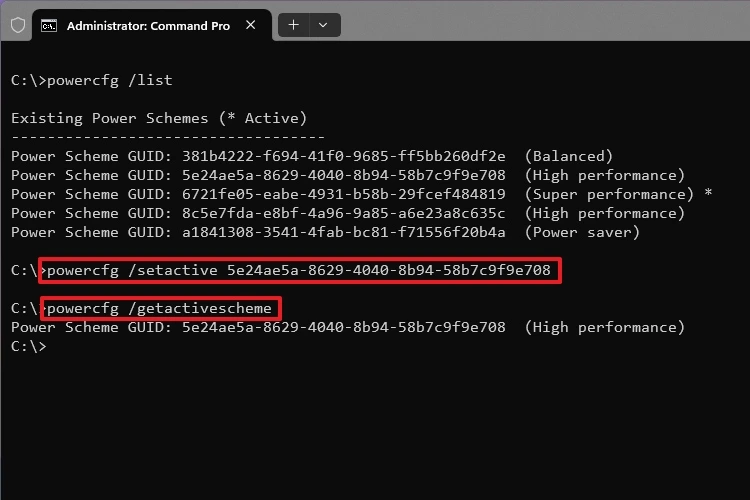Image resolution: width=750 pixels, height=500 pixels.
Task: Click the GUID starting with 5e24ae5a in the scheme list
Action: (x=343, y=175)
